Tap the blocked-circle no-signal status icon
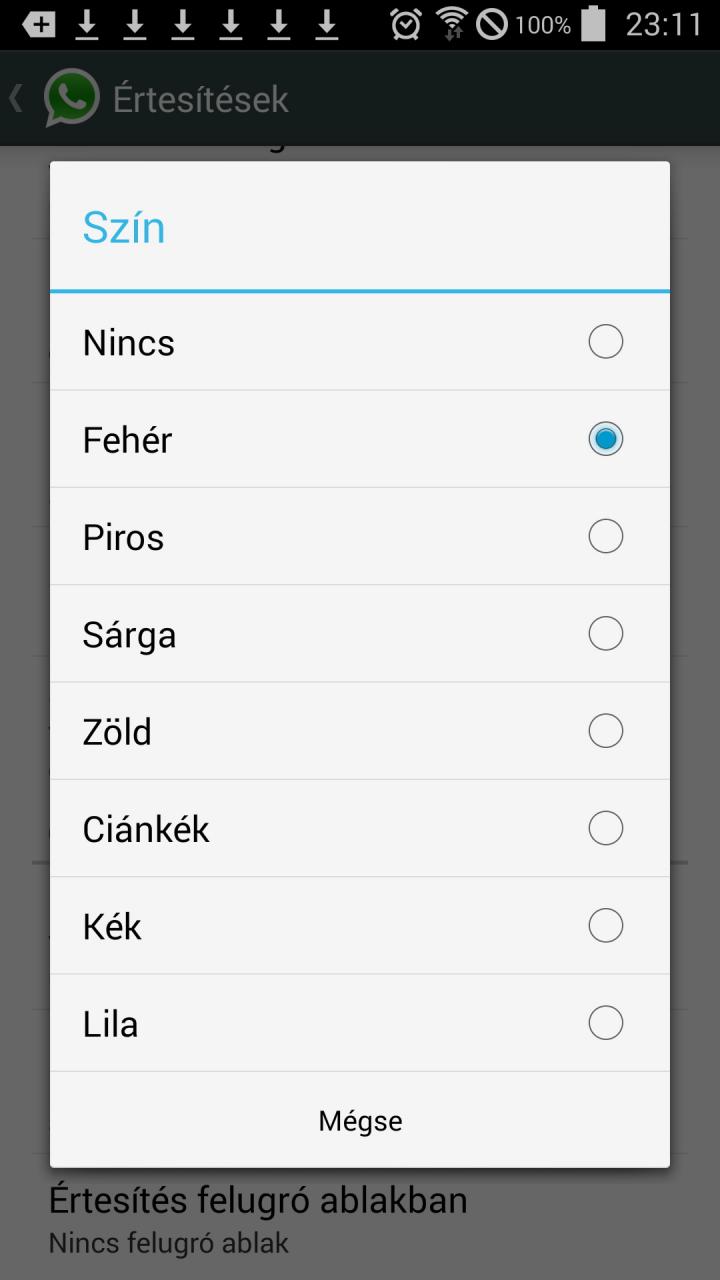This screenshot has width=720, height=1280. 492,24
